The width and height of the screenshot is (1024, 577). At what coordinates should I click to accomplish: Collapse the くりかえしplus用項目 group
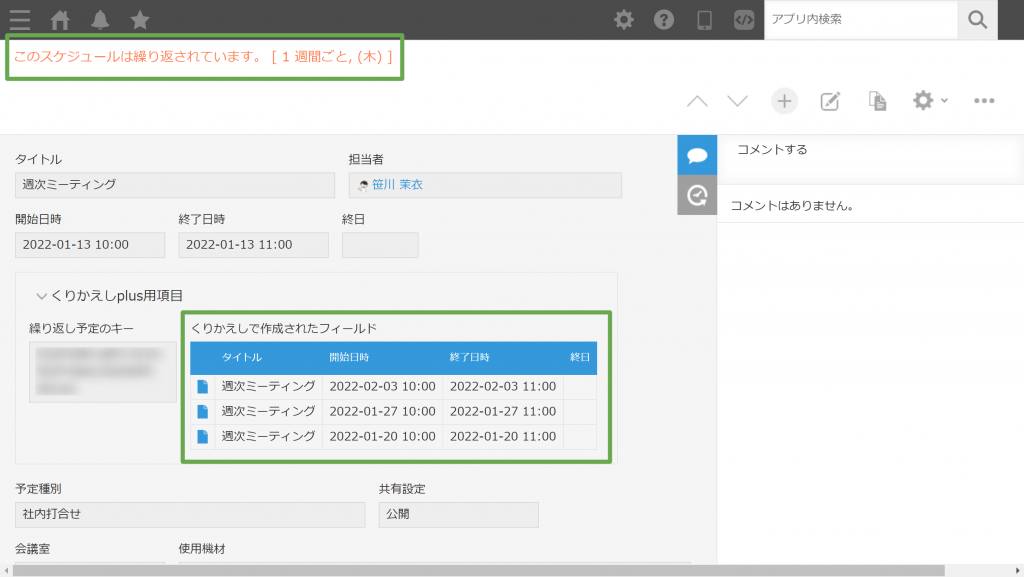(x=41, y=296)
